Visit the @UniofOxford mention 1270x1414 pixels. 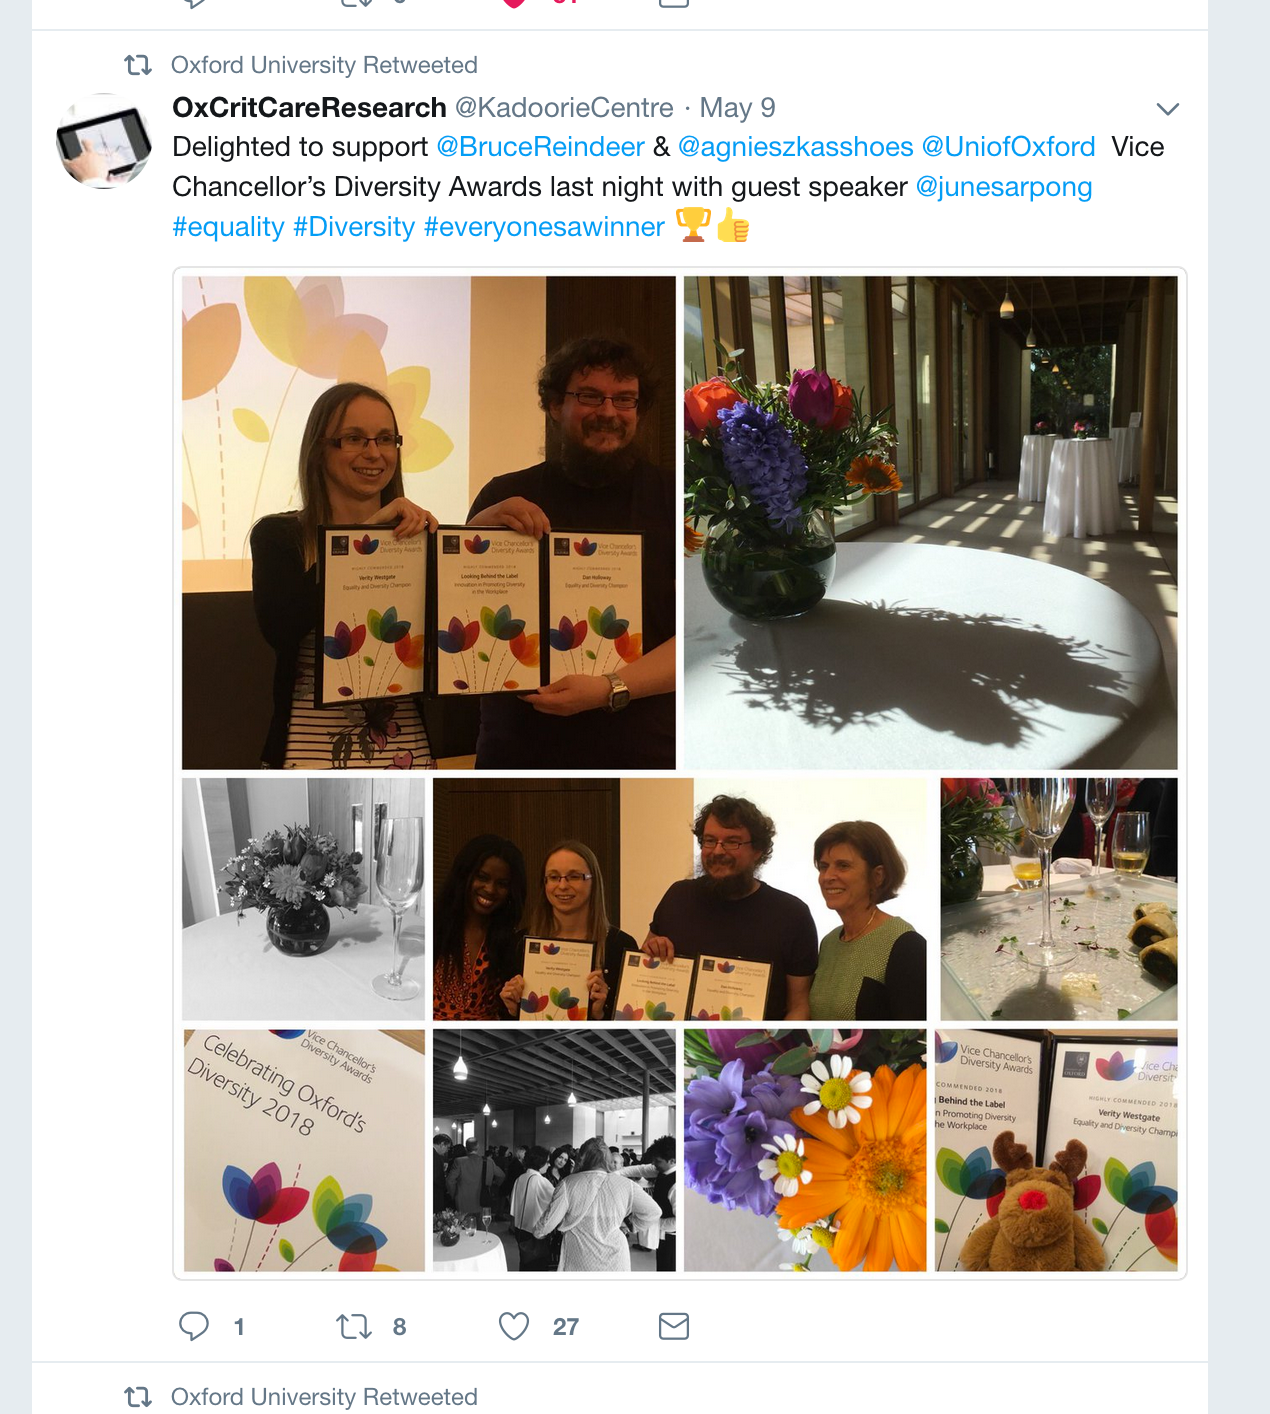[x=1008, y=147]
